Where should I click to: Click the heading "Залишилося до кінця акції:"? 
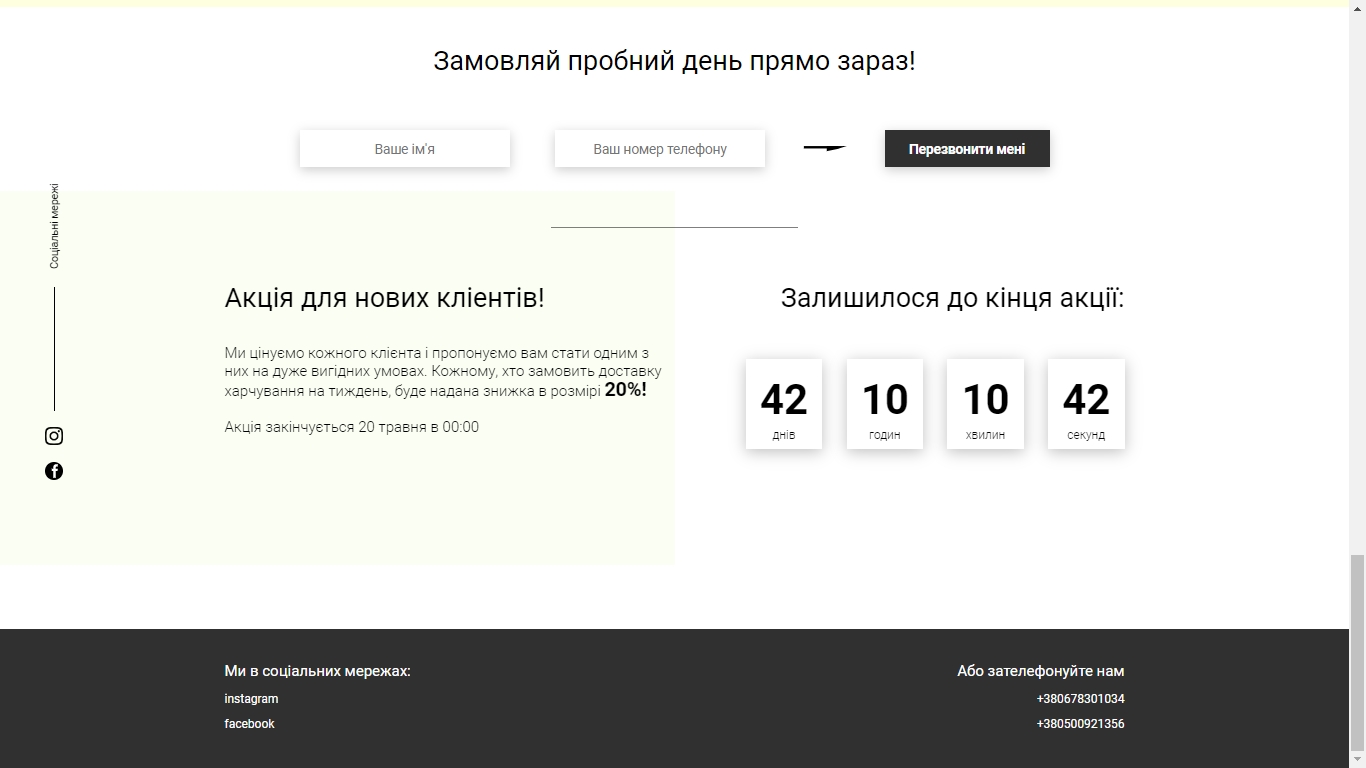(x=953, y=298)
